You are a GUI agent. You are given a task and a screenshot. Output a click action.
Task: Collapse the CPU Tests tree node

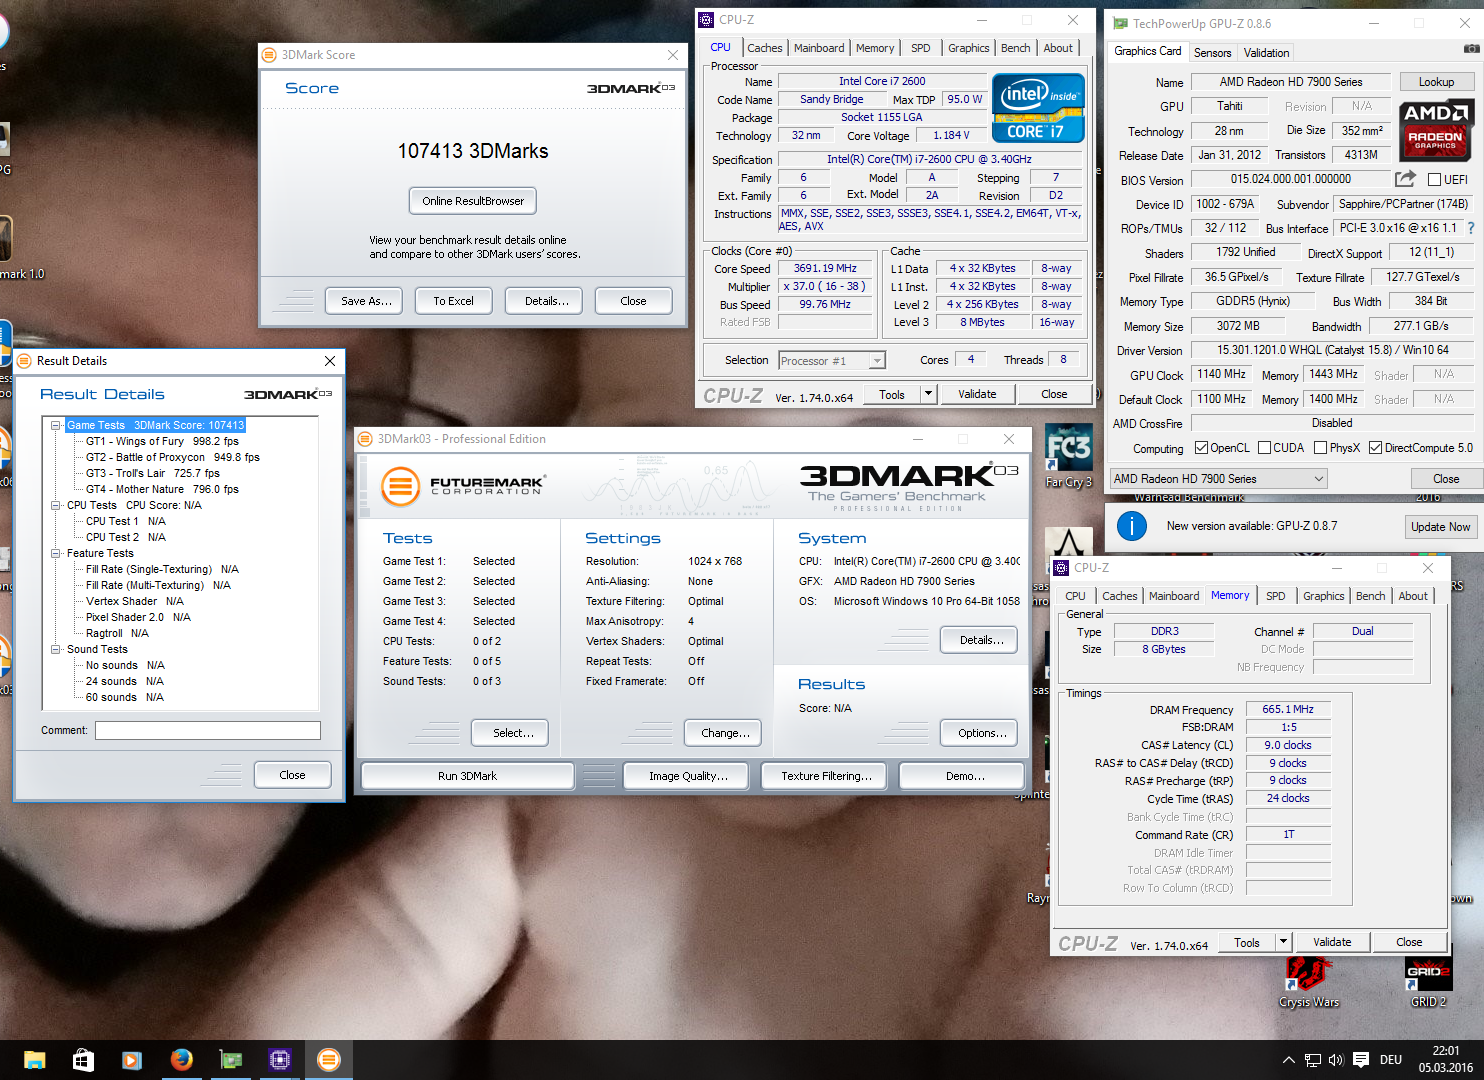coord(56,505)
